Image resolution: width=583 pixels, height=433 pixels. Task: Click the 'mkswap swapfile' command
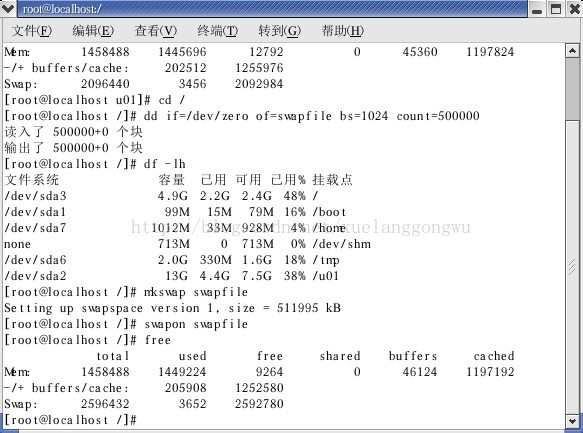196,292
